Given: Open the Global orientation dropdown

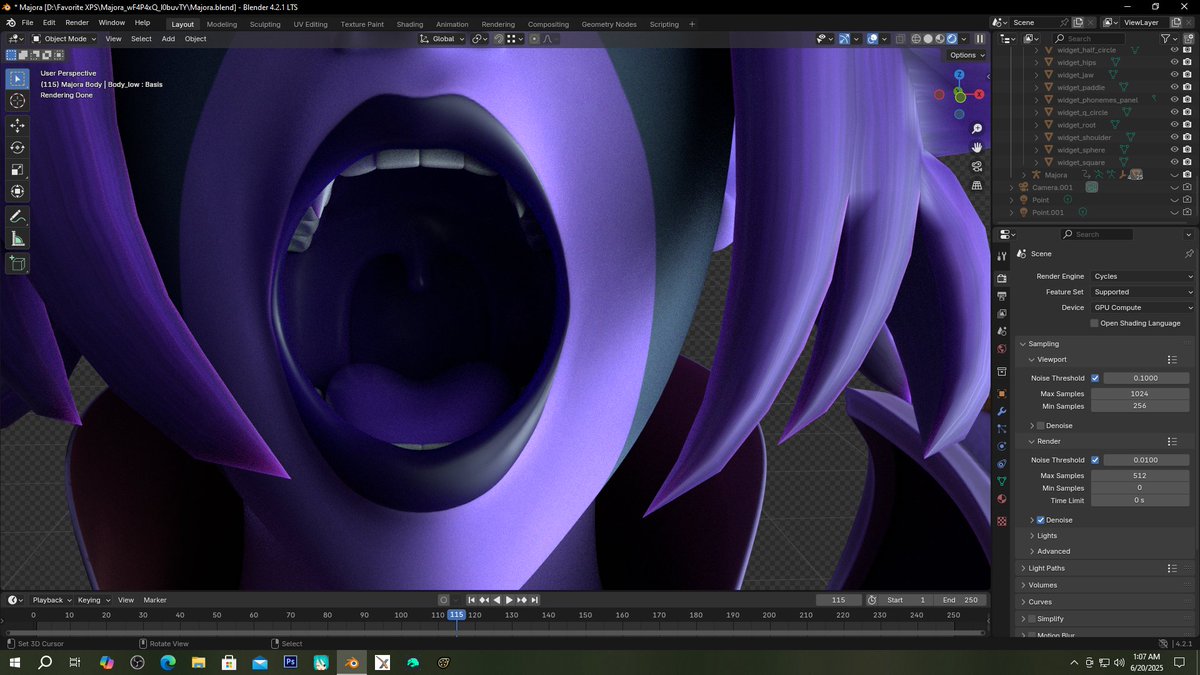Looking at the screenshot, I should [x=441, y=39].
